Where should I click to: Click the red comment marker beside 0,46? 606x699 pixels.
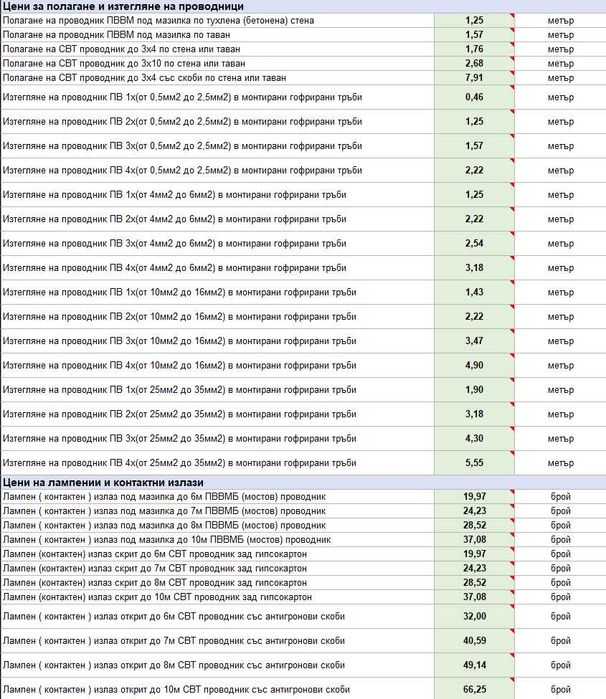512,87
